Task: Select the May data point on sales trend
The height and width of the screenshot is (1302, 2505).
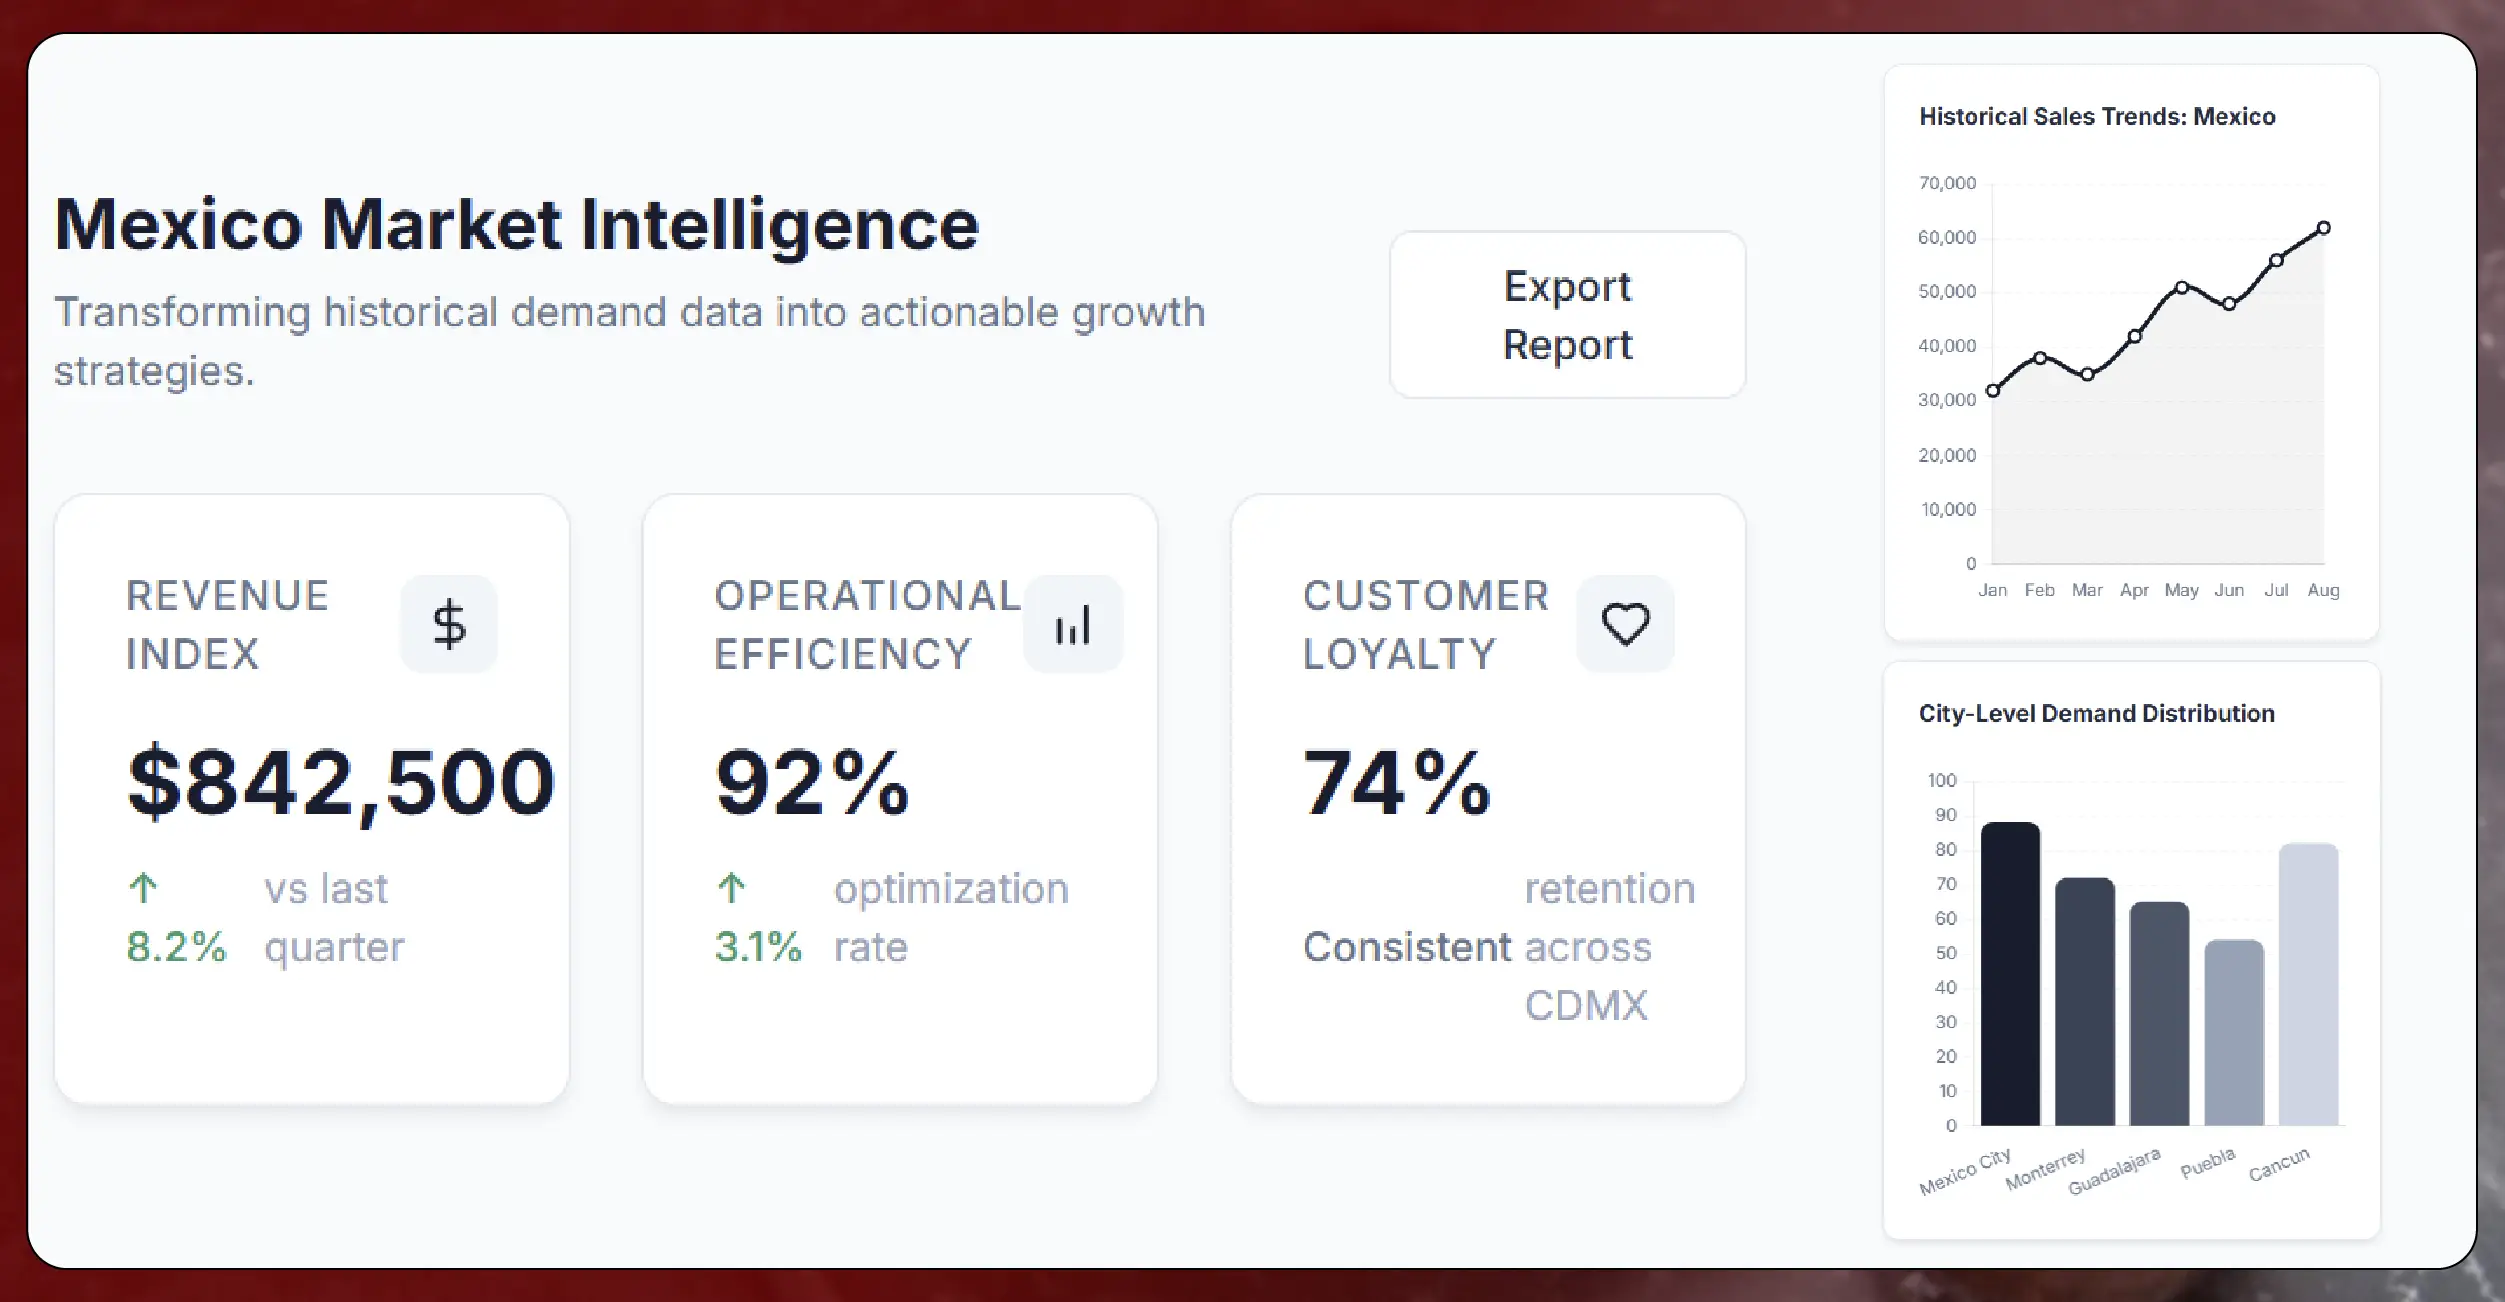Action: 2181,287
